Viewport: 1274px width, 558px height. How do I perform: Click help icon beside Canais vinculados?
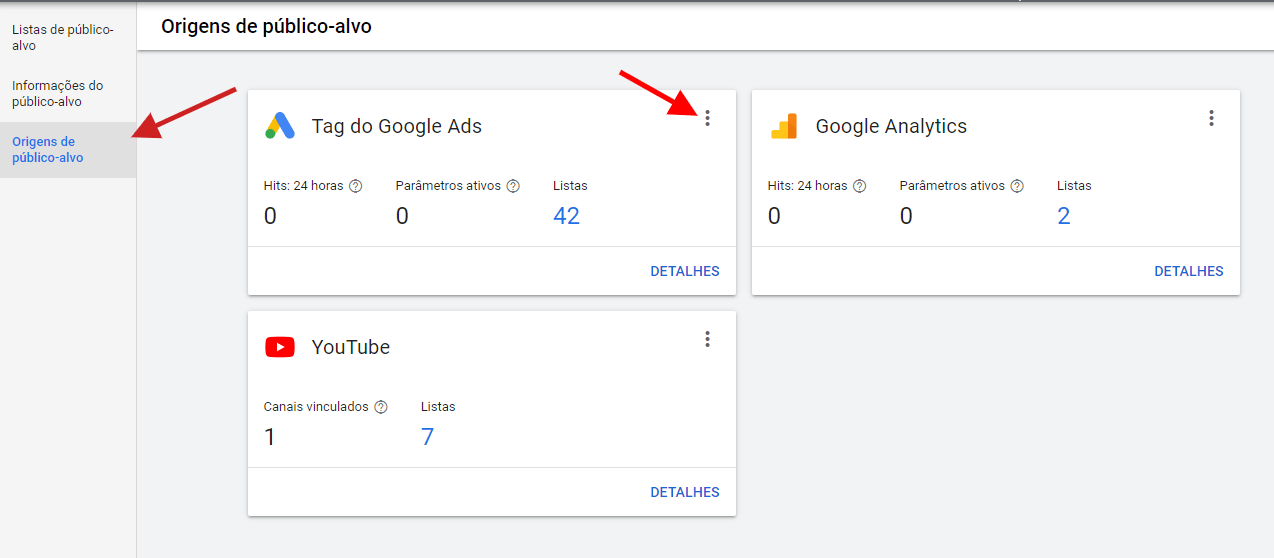380,407
